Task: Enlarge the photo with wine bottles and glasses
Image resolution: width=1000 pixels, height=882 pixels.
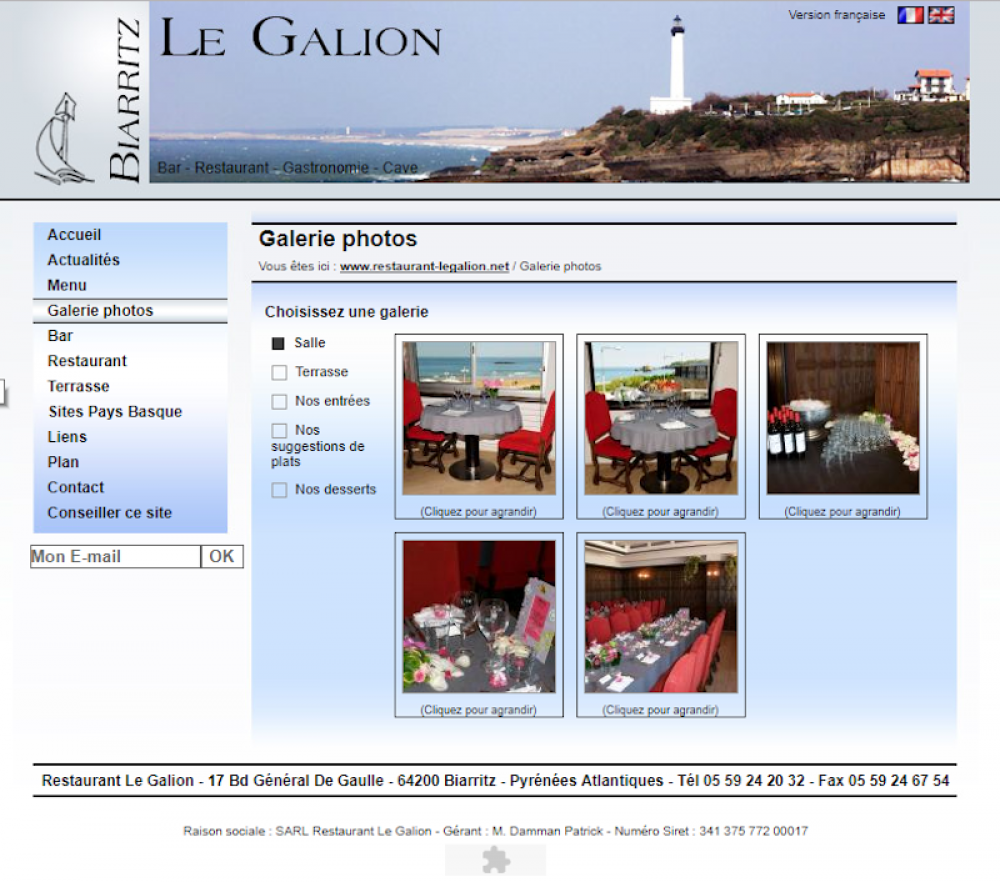Action: click(843, 418)
